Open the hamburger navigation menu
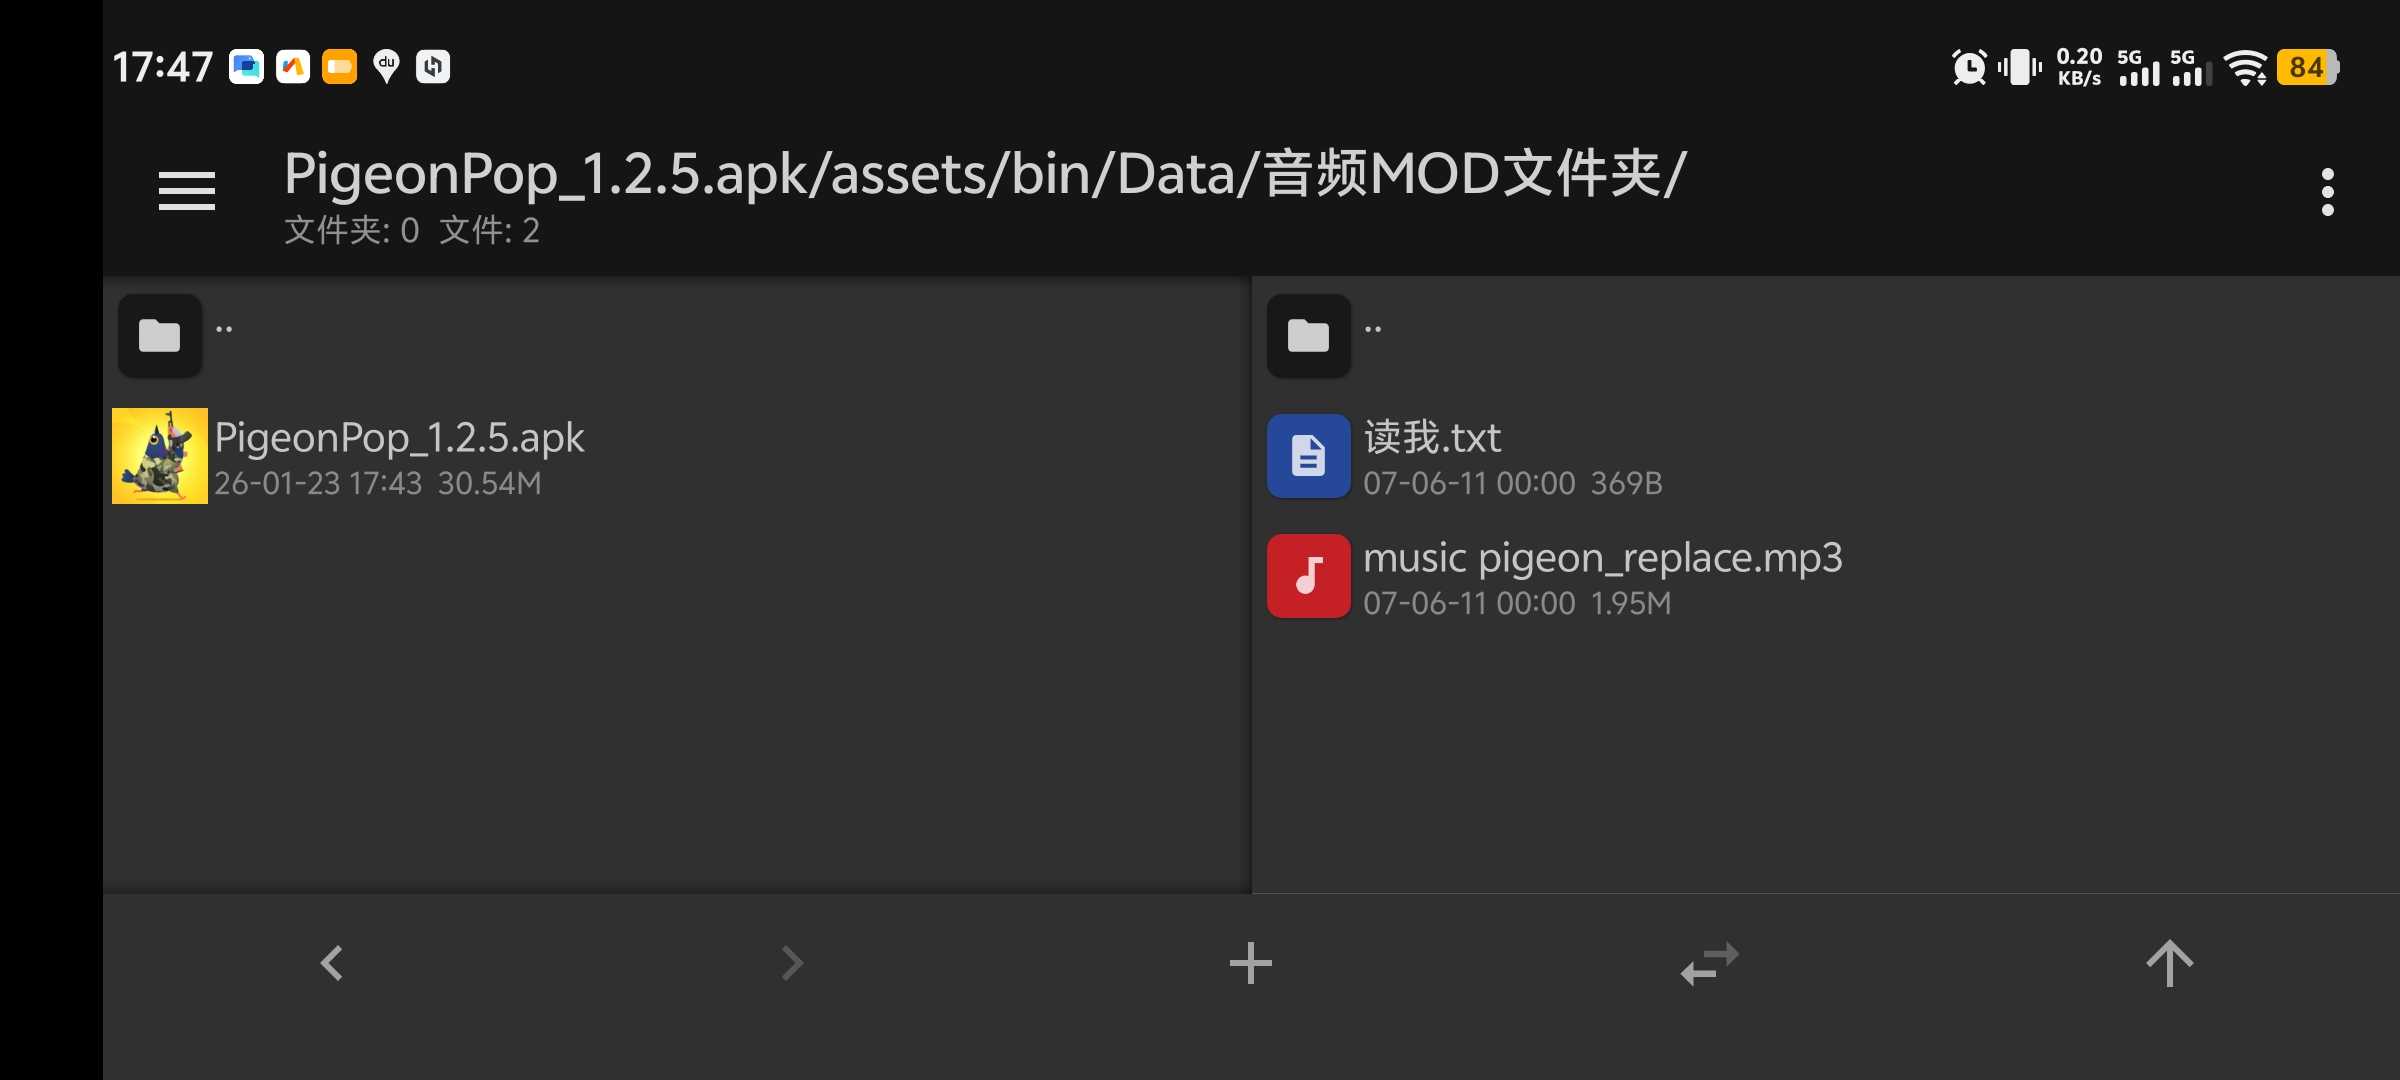Screen dimensions: 2400x1080 pyautogui.click(x=187, y=191)
